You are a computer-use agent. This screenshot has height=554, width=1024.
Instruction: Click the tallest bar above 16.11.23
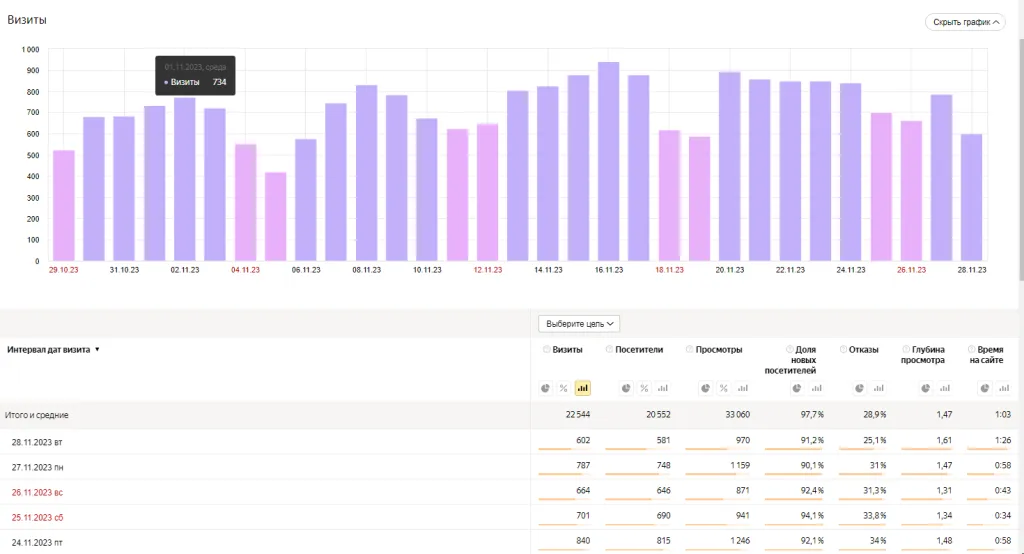point(609,161)
